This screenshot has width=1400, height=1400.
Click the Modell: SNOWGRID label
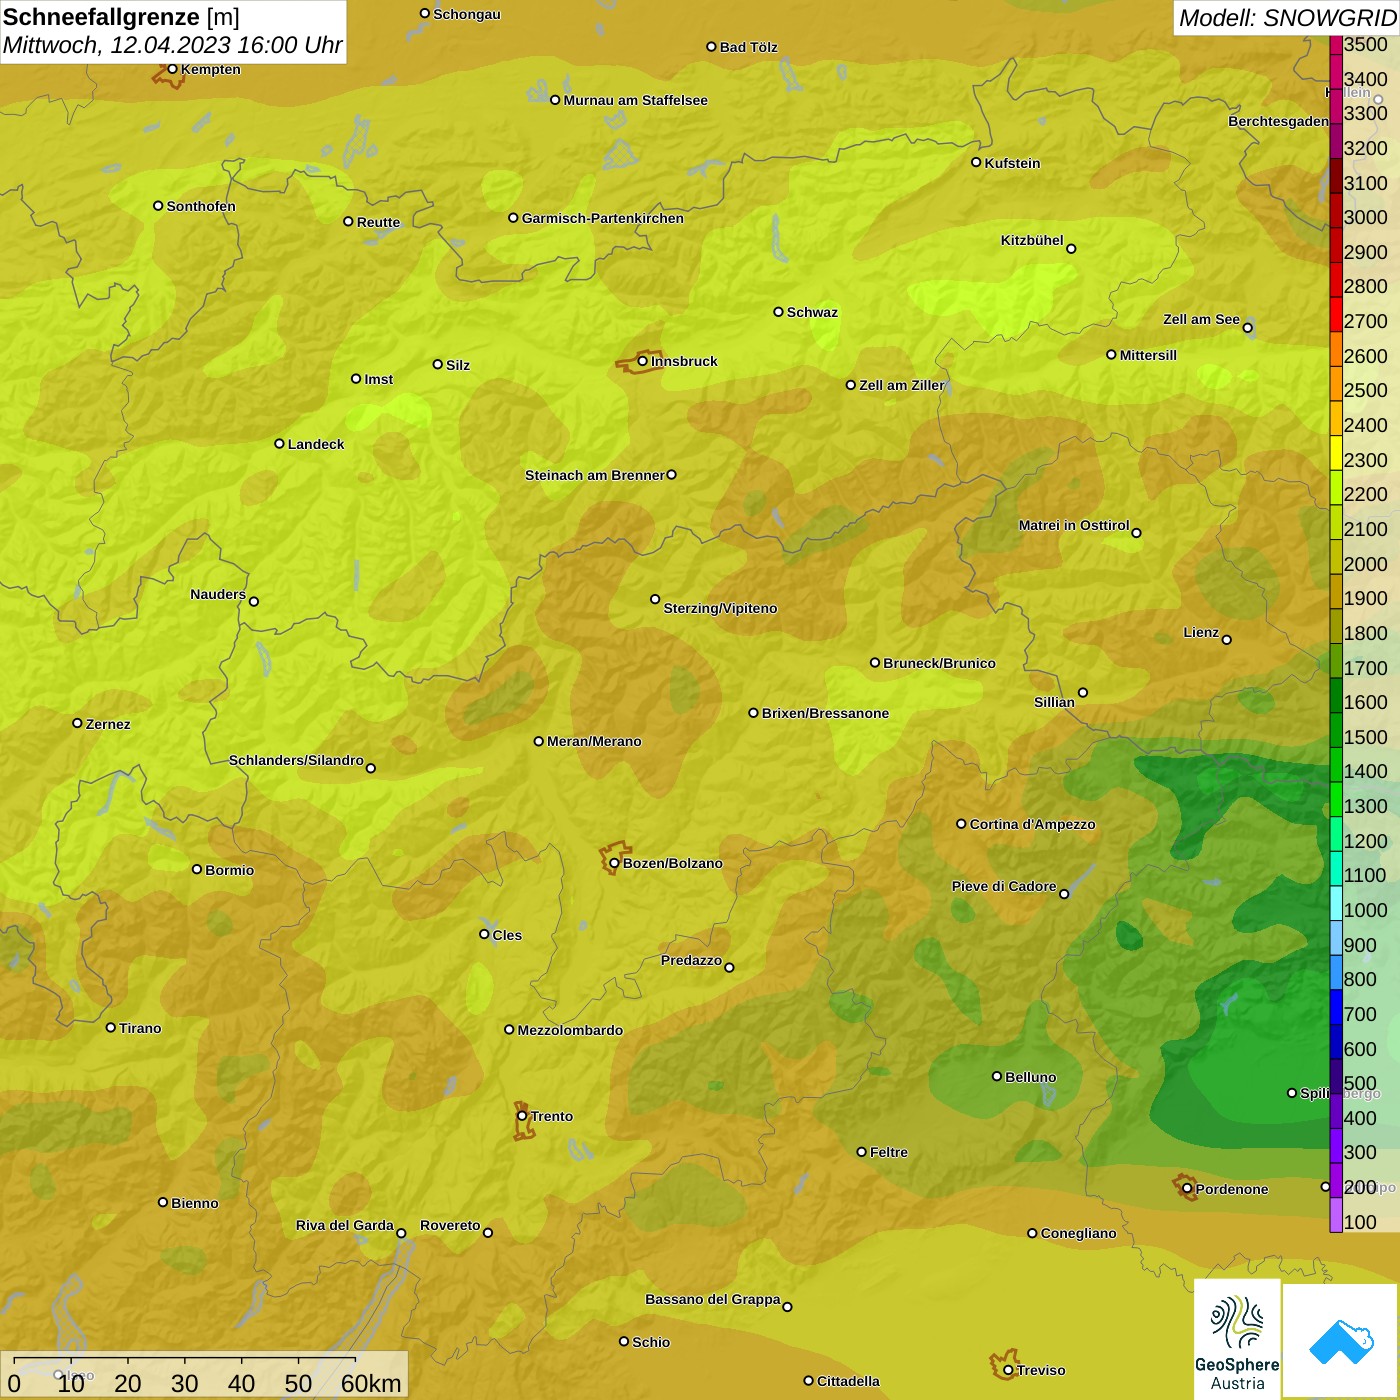coord(1286,18)
